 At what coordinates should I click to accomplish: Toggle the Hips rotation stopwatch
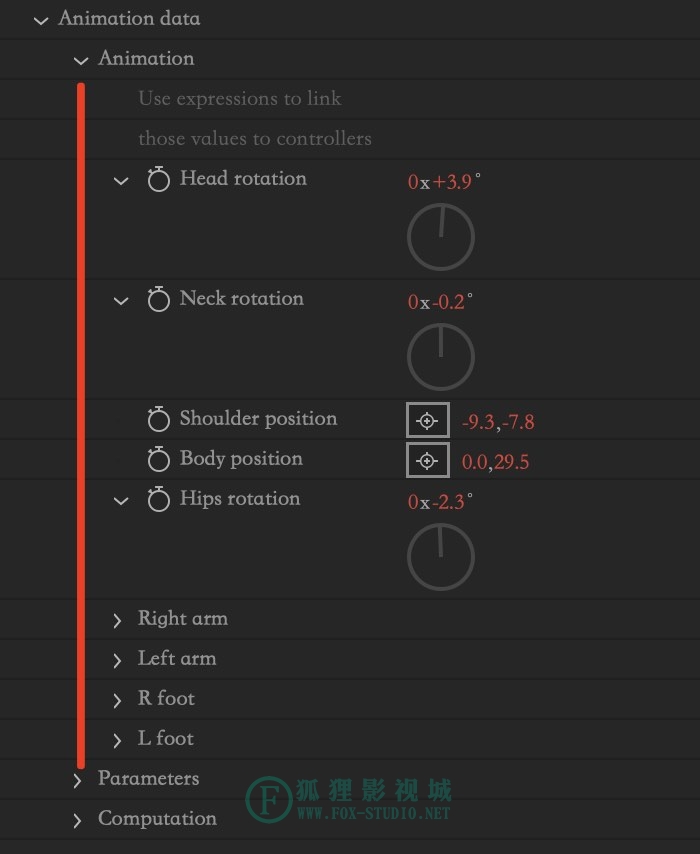159,499
